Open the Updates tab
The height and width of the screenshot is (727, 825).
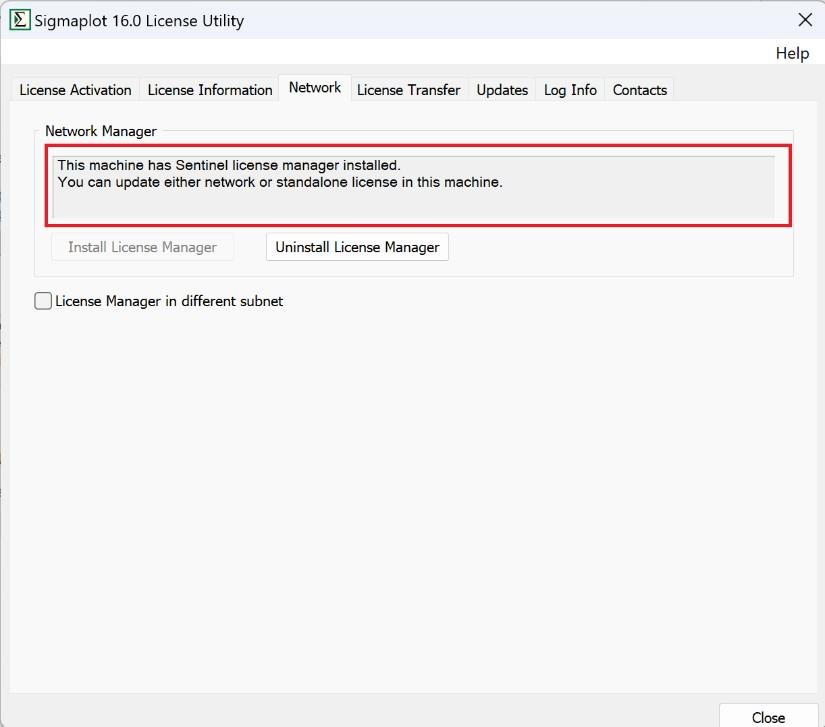click(502, 90)
